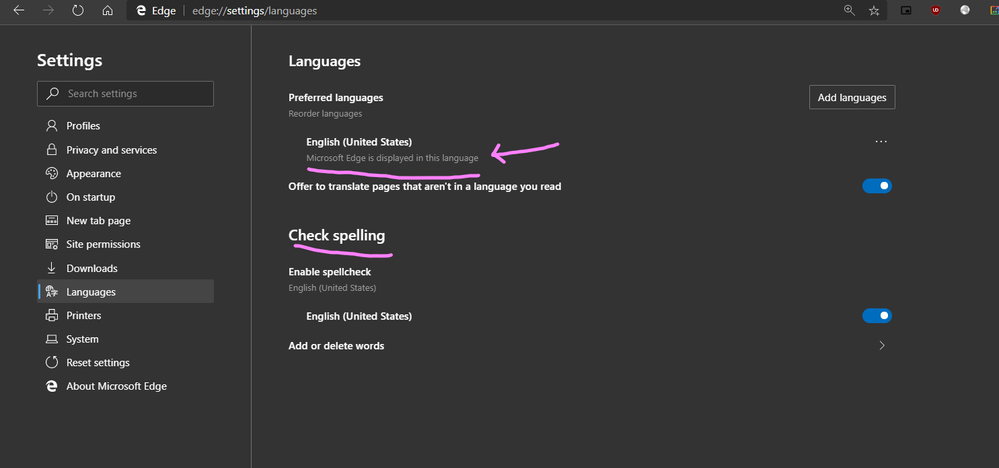999x468 pixels.
Task: Turn off offer to translate pages toggle
Action: pyautogui.click(x=877, y=186)
